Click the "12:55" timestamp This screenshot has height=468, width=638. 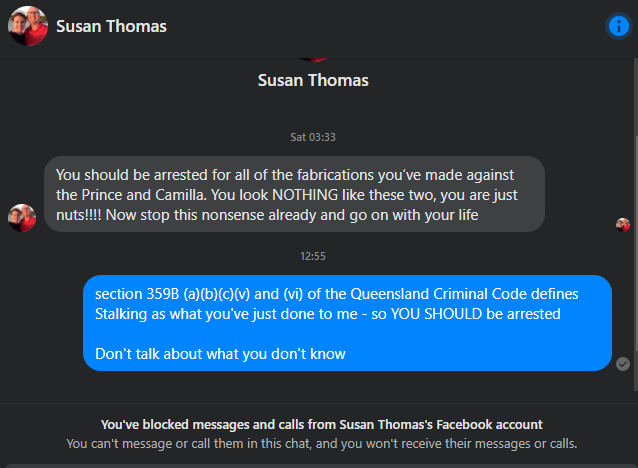[x=313, y=256]
